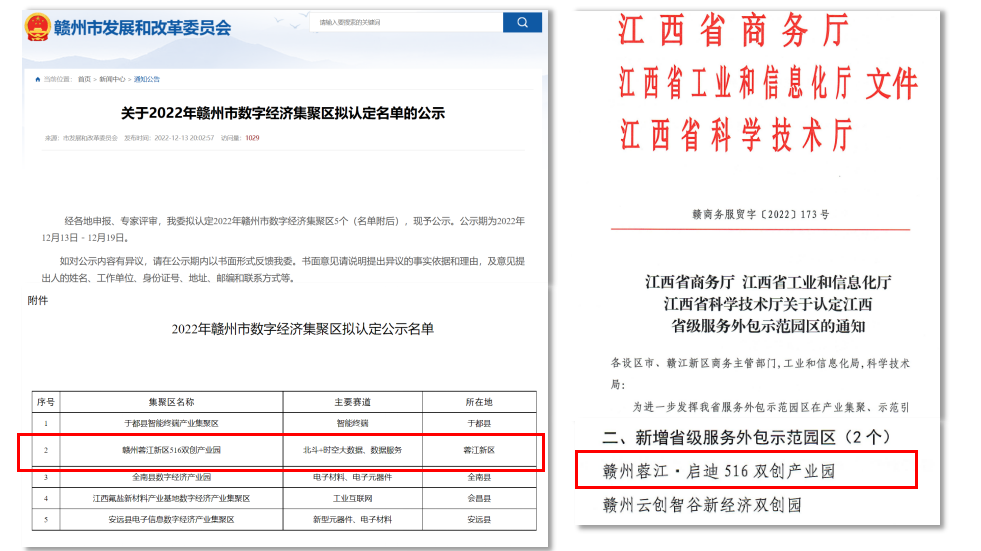Screen dimensions: 981x551
Task: Select the 智能终端 cell in 主要赛道 column
Action: click(352, 423)
